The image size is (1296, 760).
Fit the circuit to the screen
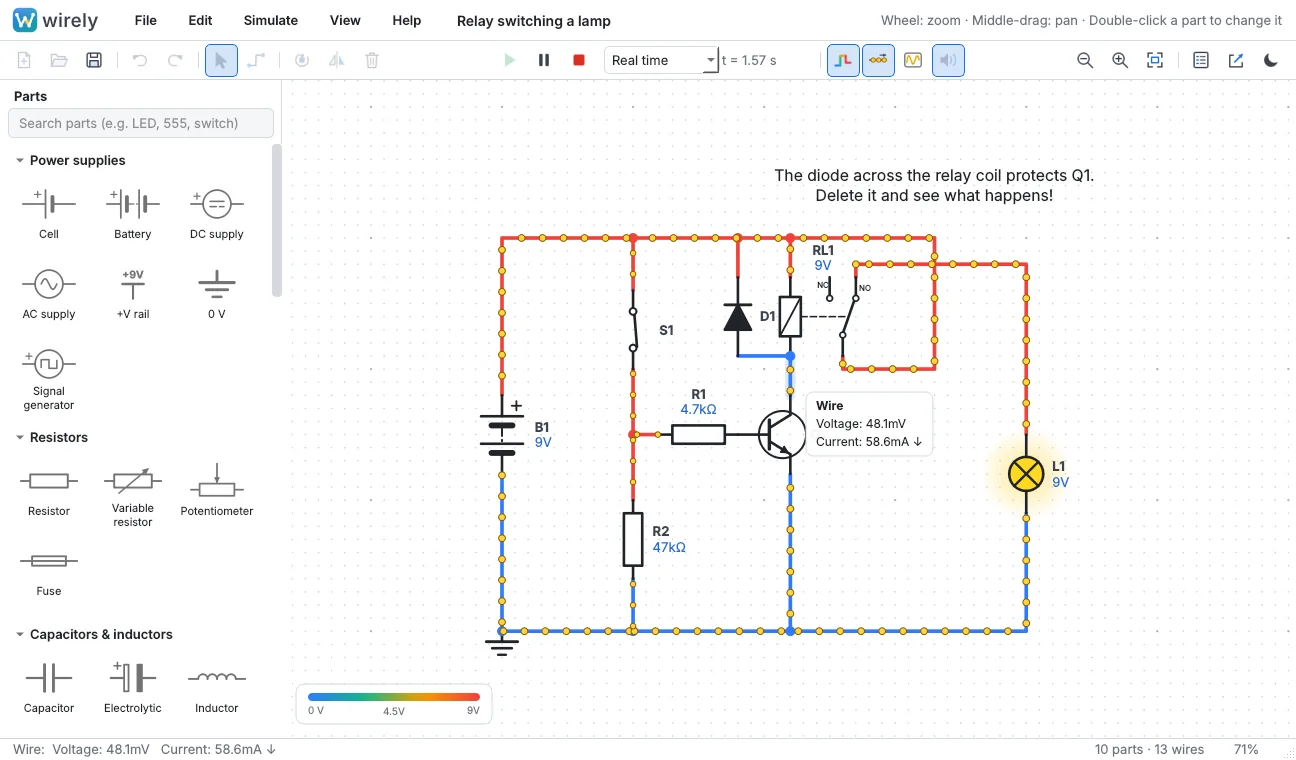1155,60
